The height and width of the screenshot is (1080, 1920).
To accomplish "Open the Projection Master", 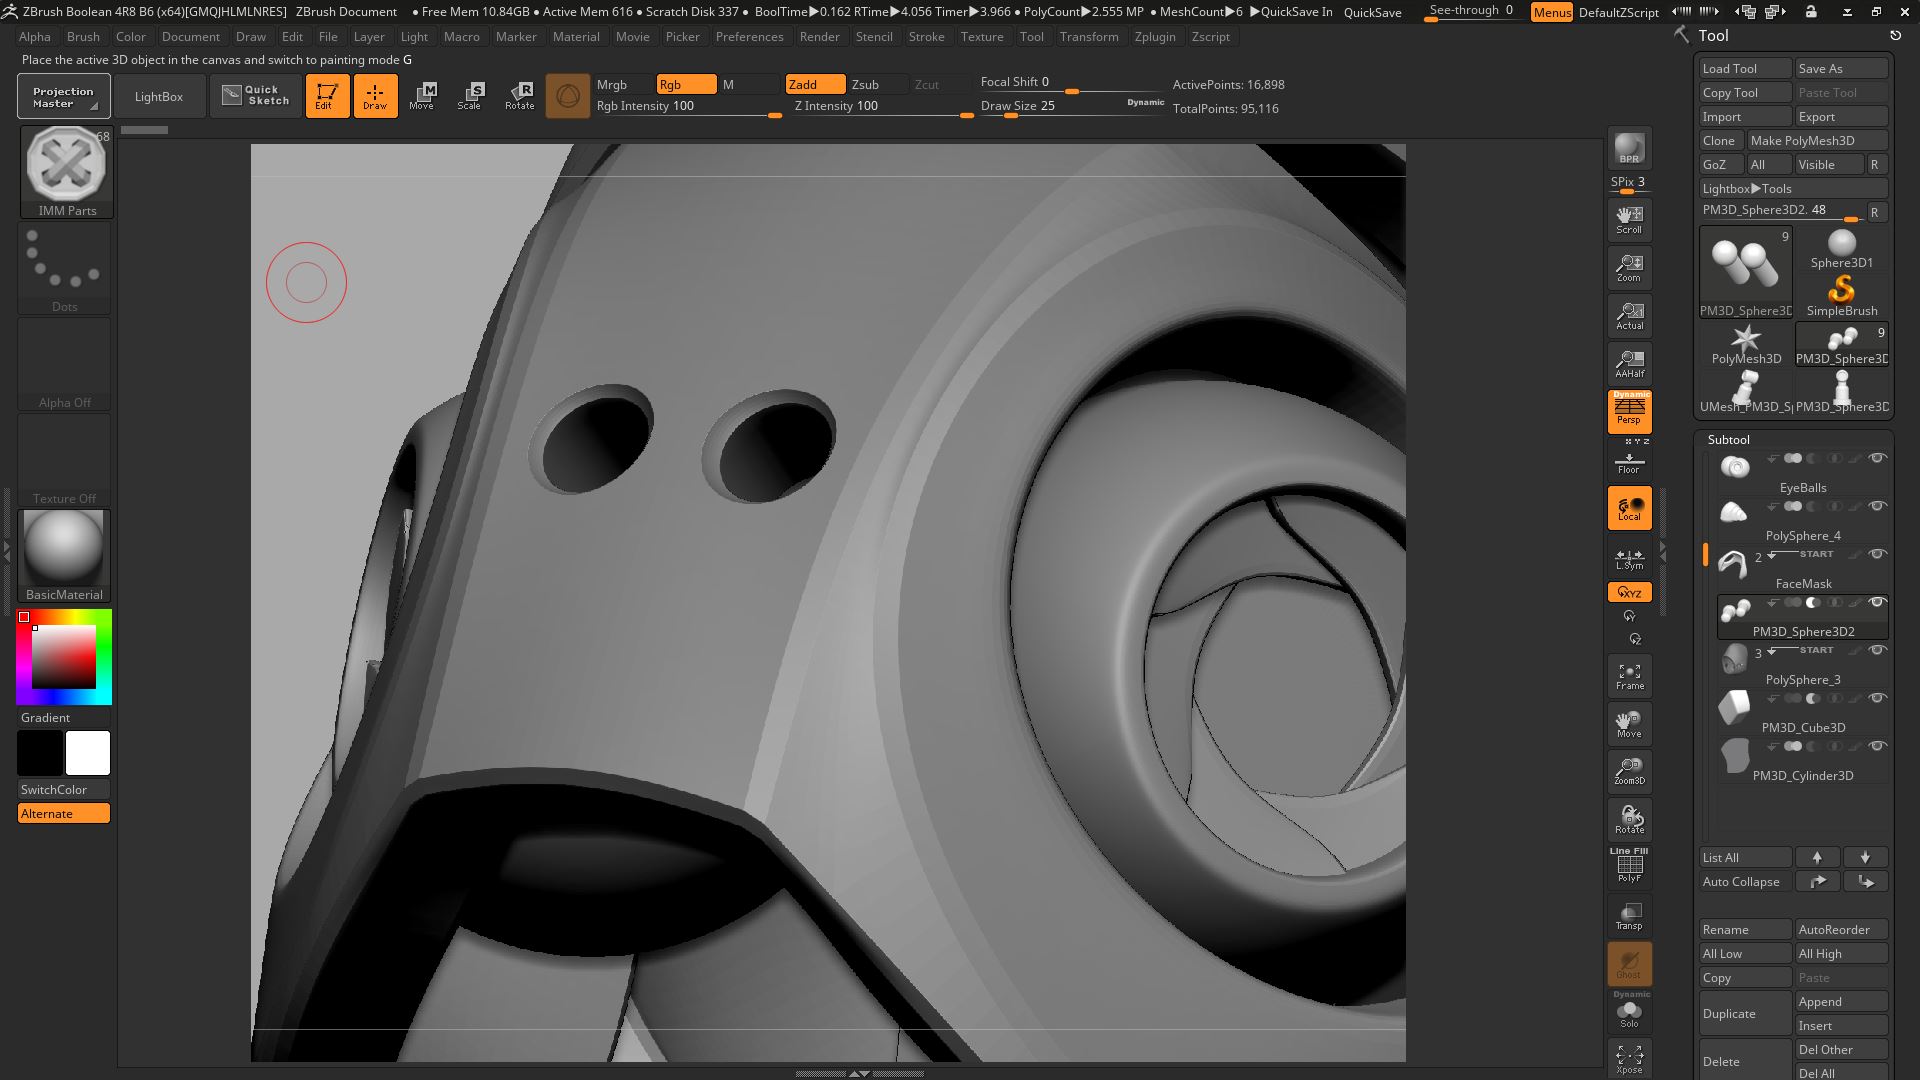I will pos(63,96).
